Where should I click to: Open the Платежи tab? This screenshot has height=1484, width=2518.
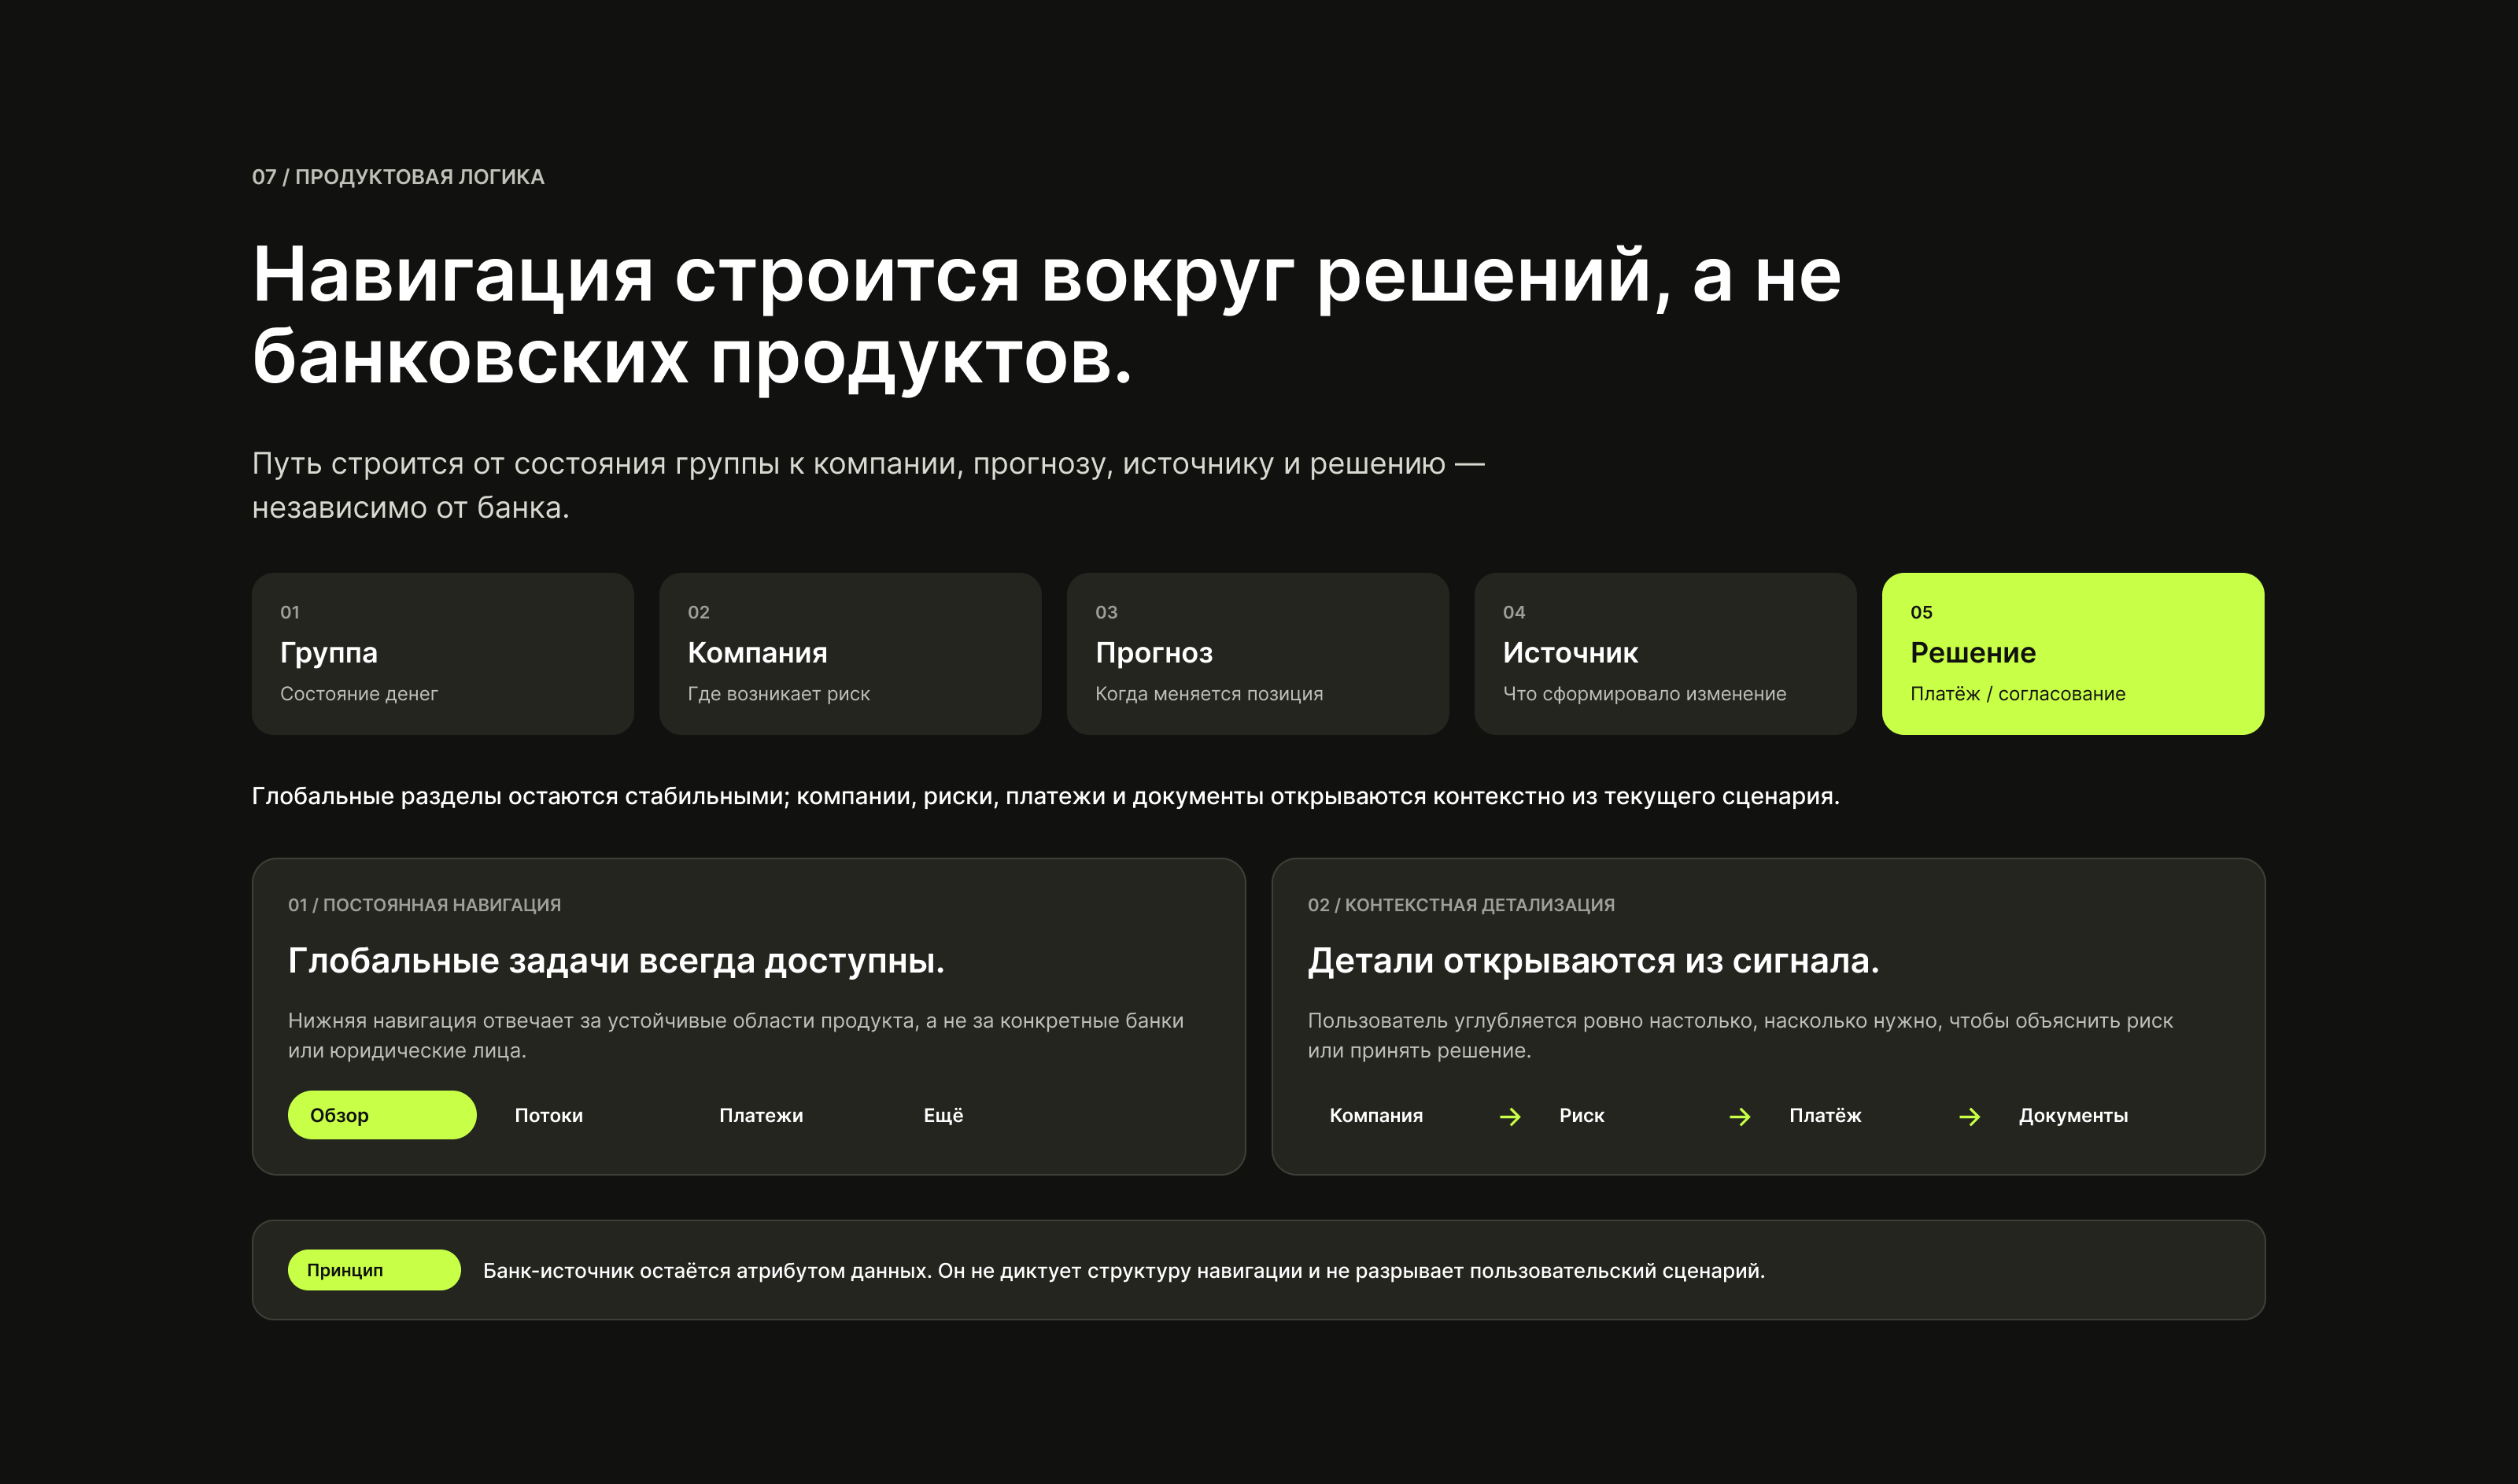click(x=761, y=1115)
